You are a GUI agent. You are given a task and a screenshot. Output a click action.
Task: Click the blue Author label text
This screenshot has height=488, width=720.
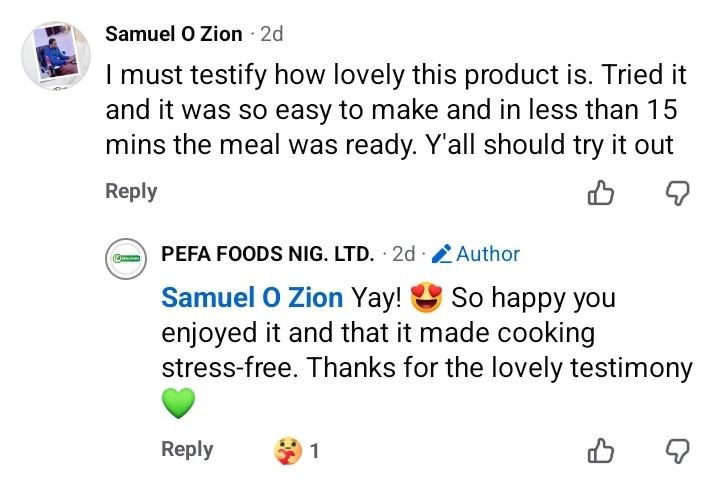488,254
